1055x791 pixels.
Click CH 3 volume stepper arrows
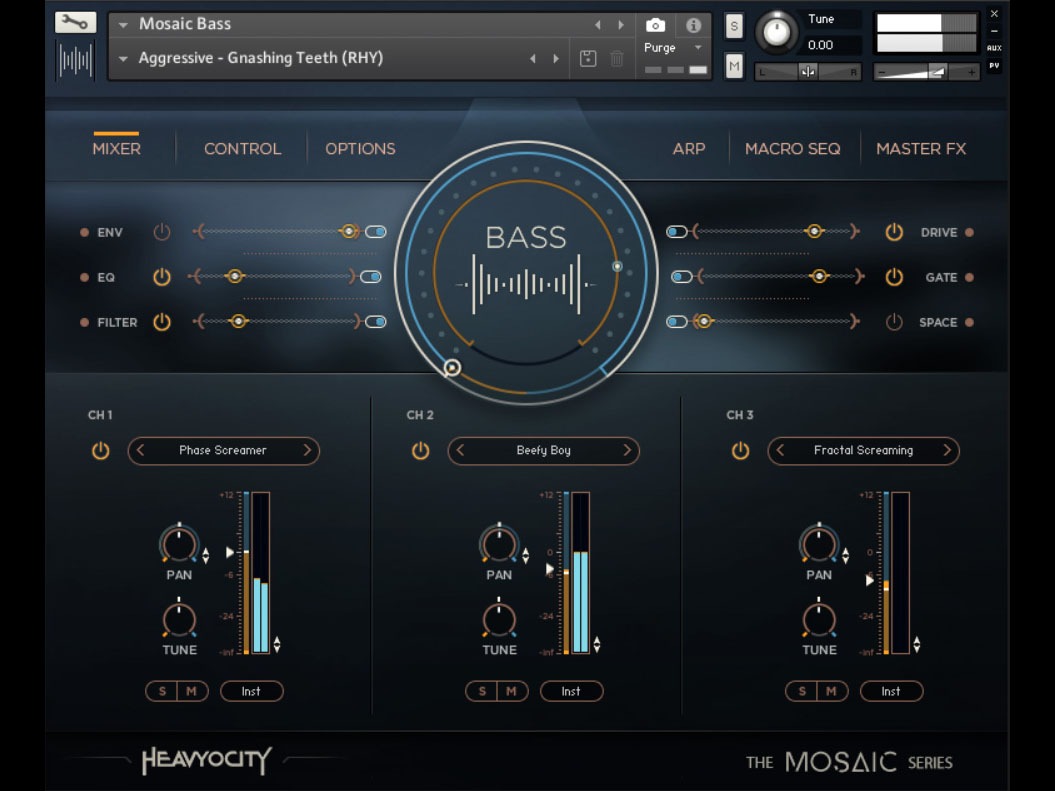916,644
